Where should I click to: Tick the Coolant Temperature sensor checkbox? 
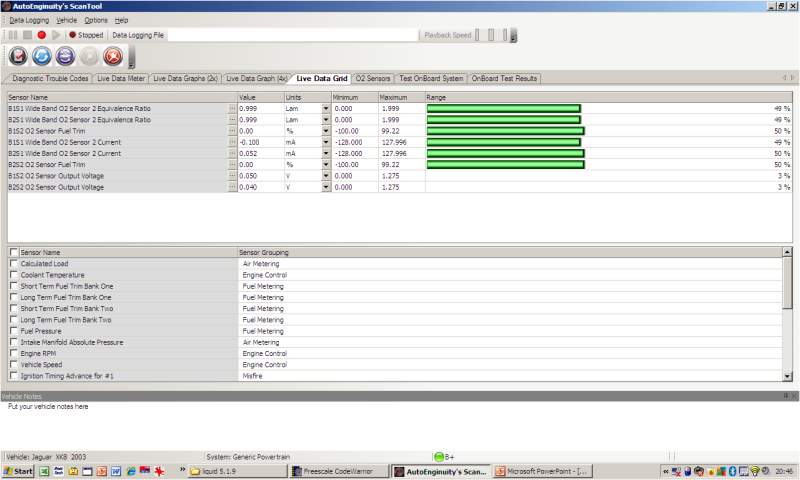14,274
